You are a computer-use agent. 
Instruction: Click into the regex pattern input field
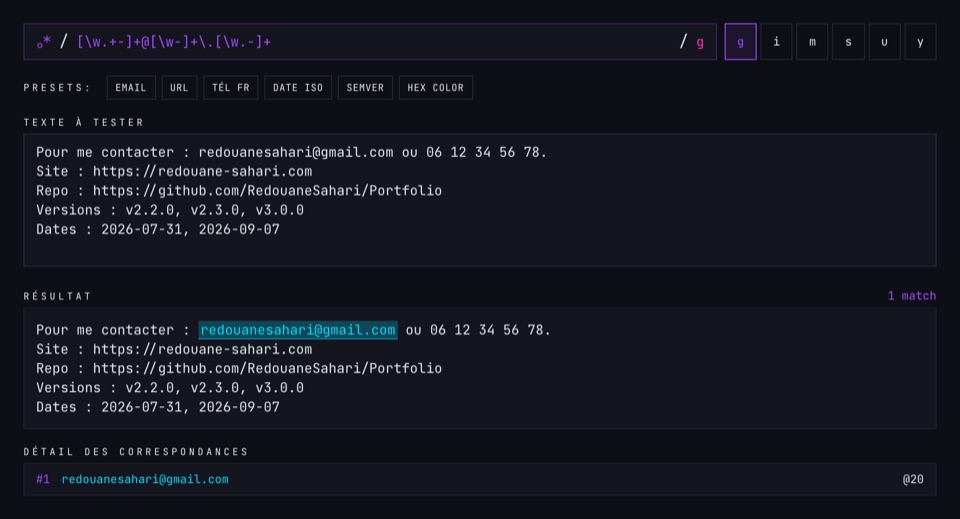point(370,42)
